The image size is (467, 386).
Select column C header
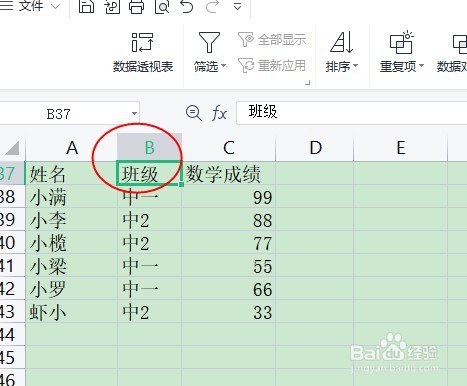point(229,148)
